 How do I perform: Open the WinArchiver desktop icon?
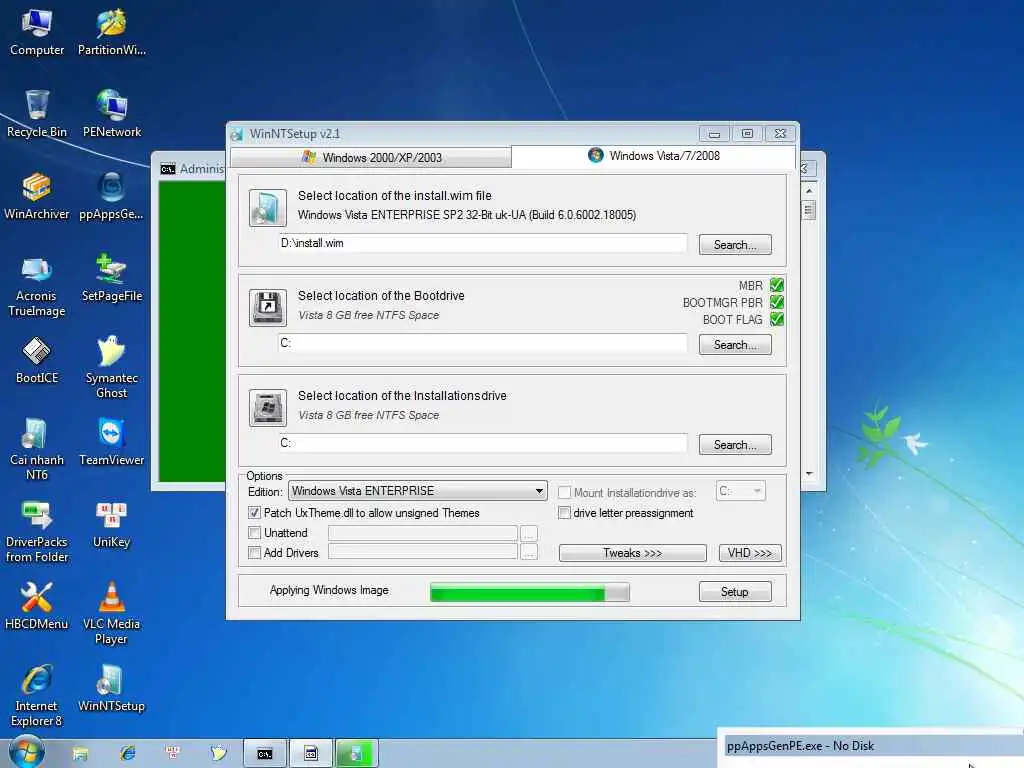37,196
